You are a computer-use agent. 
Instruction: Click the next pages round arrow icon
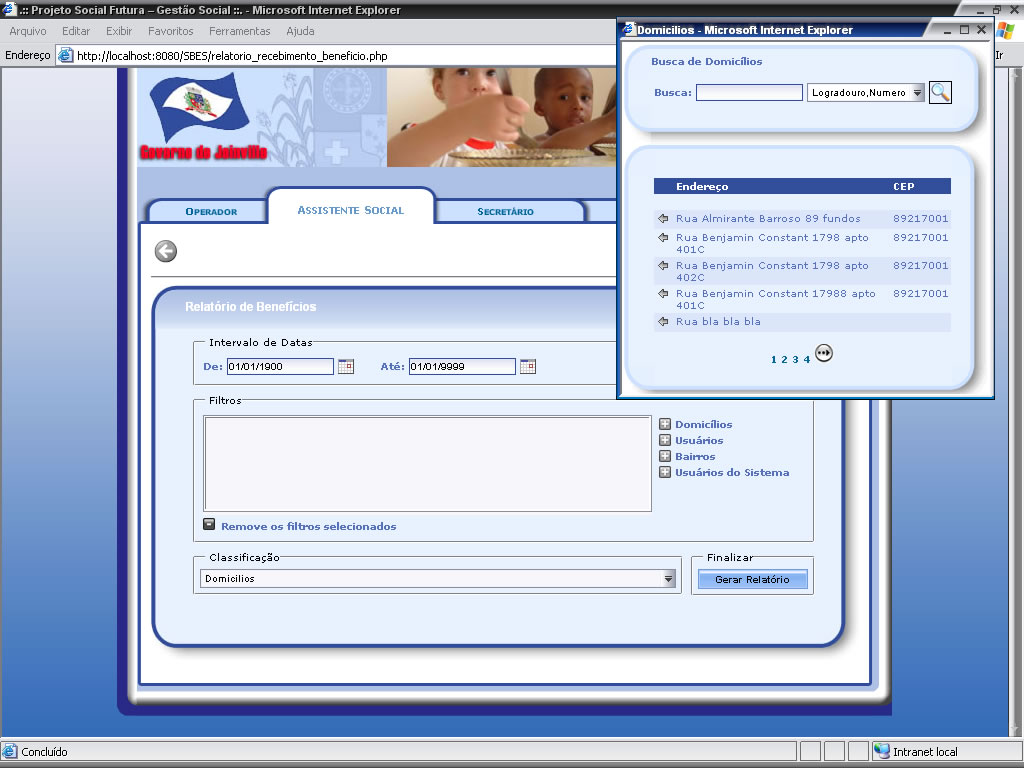[824, 353]
